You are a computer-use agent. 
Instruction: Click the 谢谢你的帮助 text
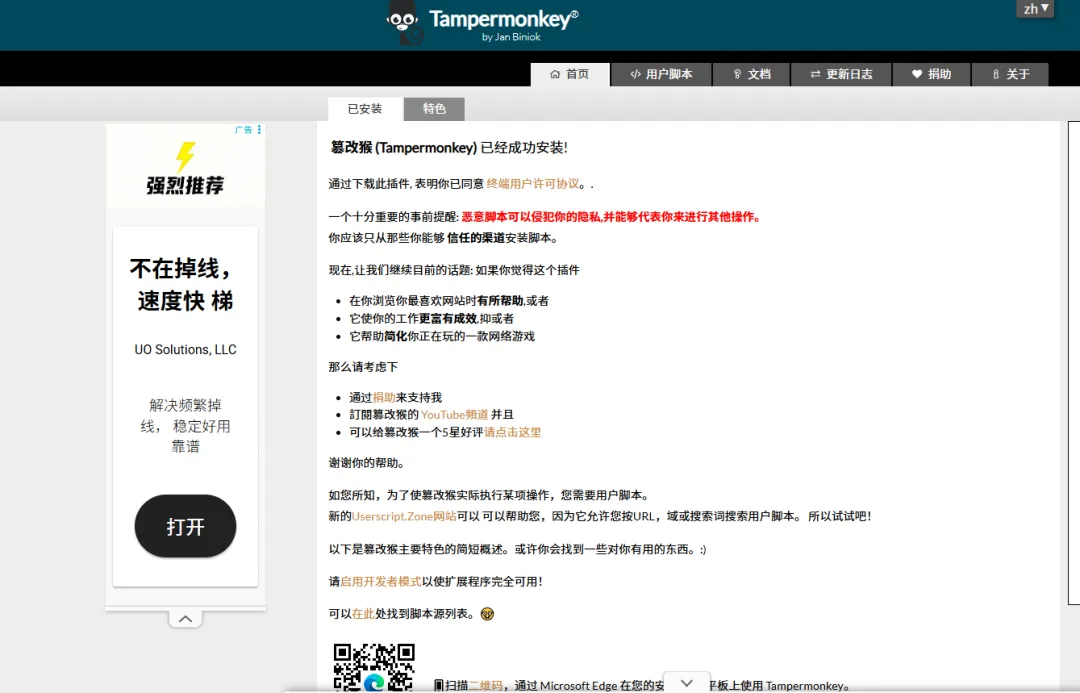click(x=366, y=463)
